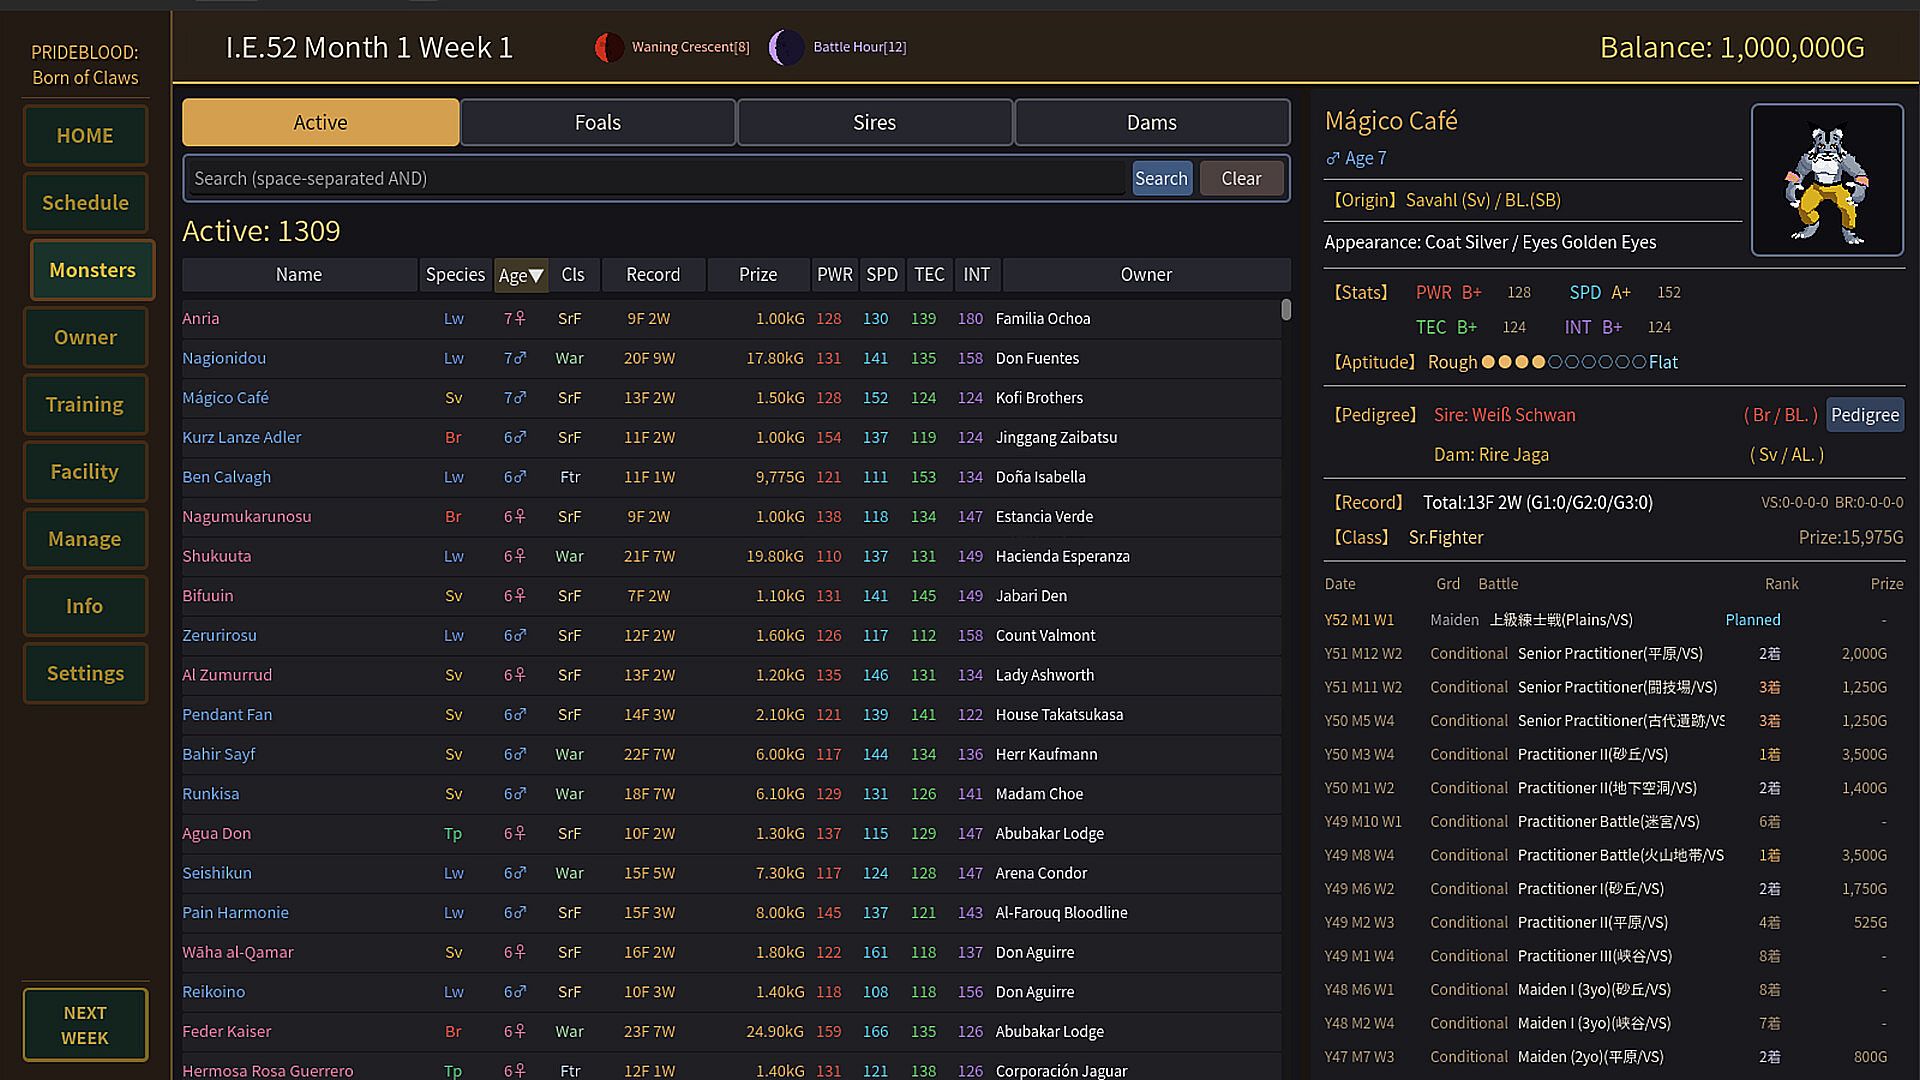Sort by the Name column header
Viewport: 1920px width, 1080px height.
[299, 275]
